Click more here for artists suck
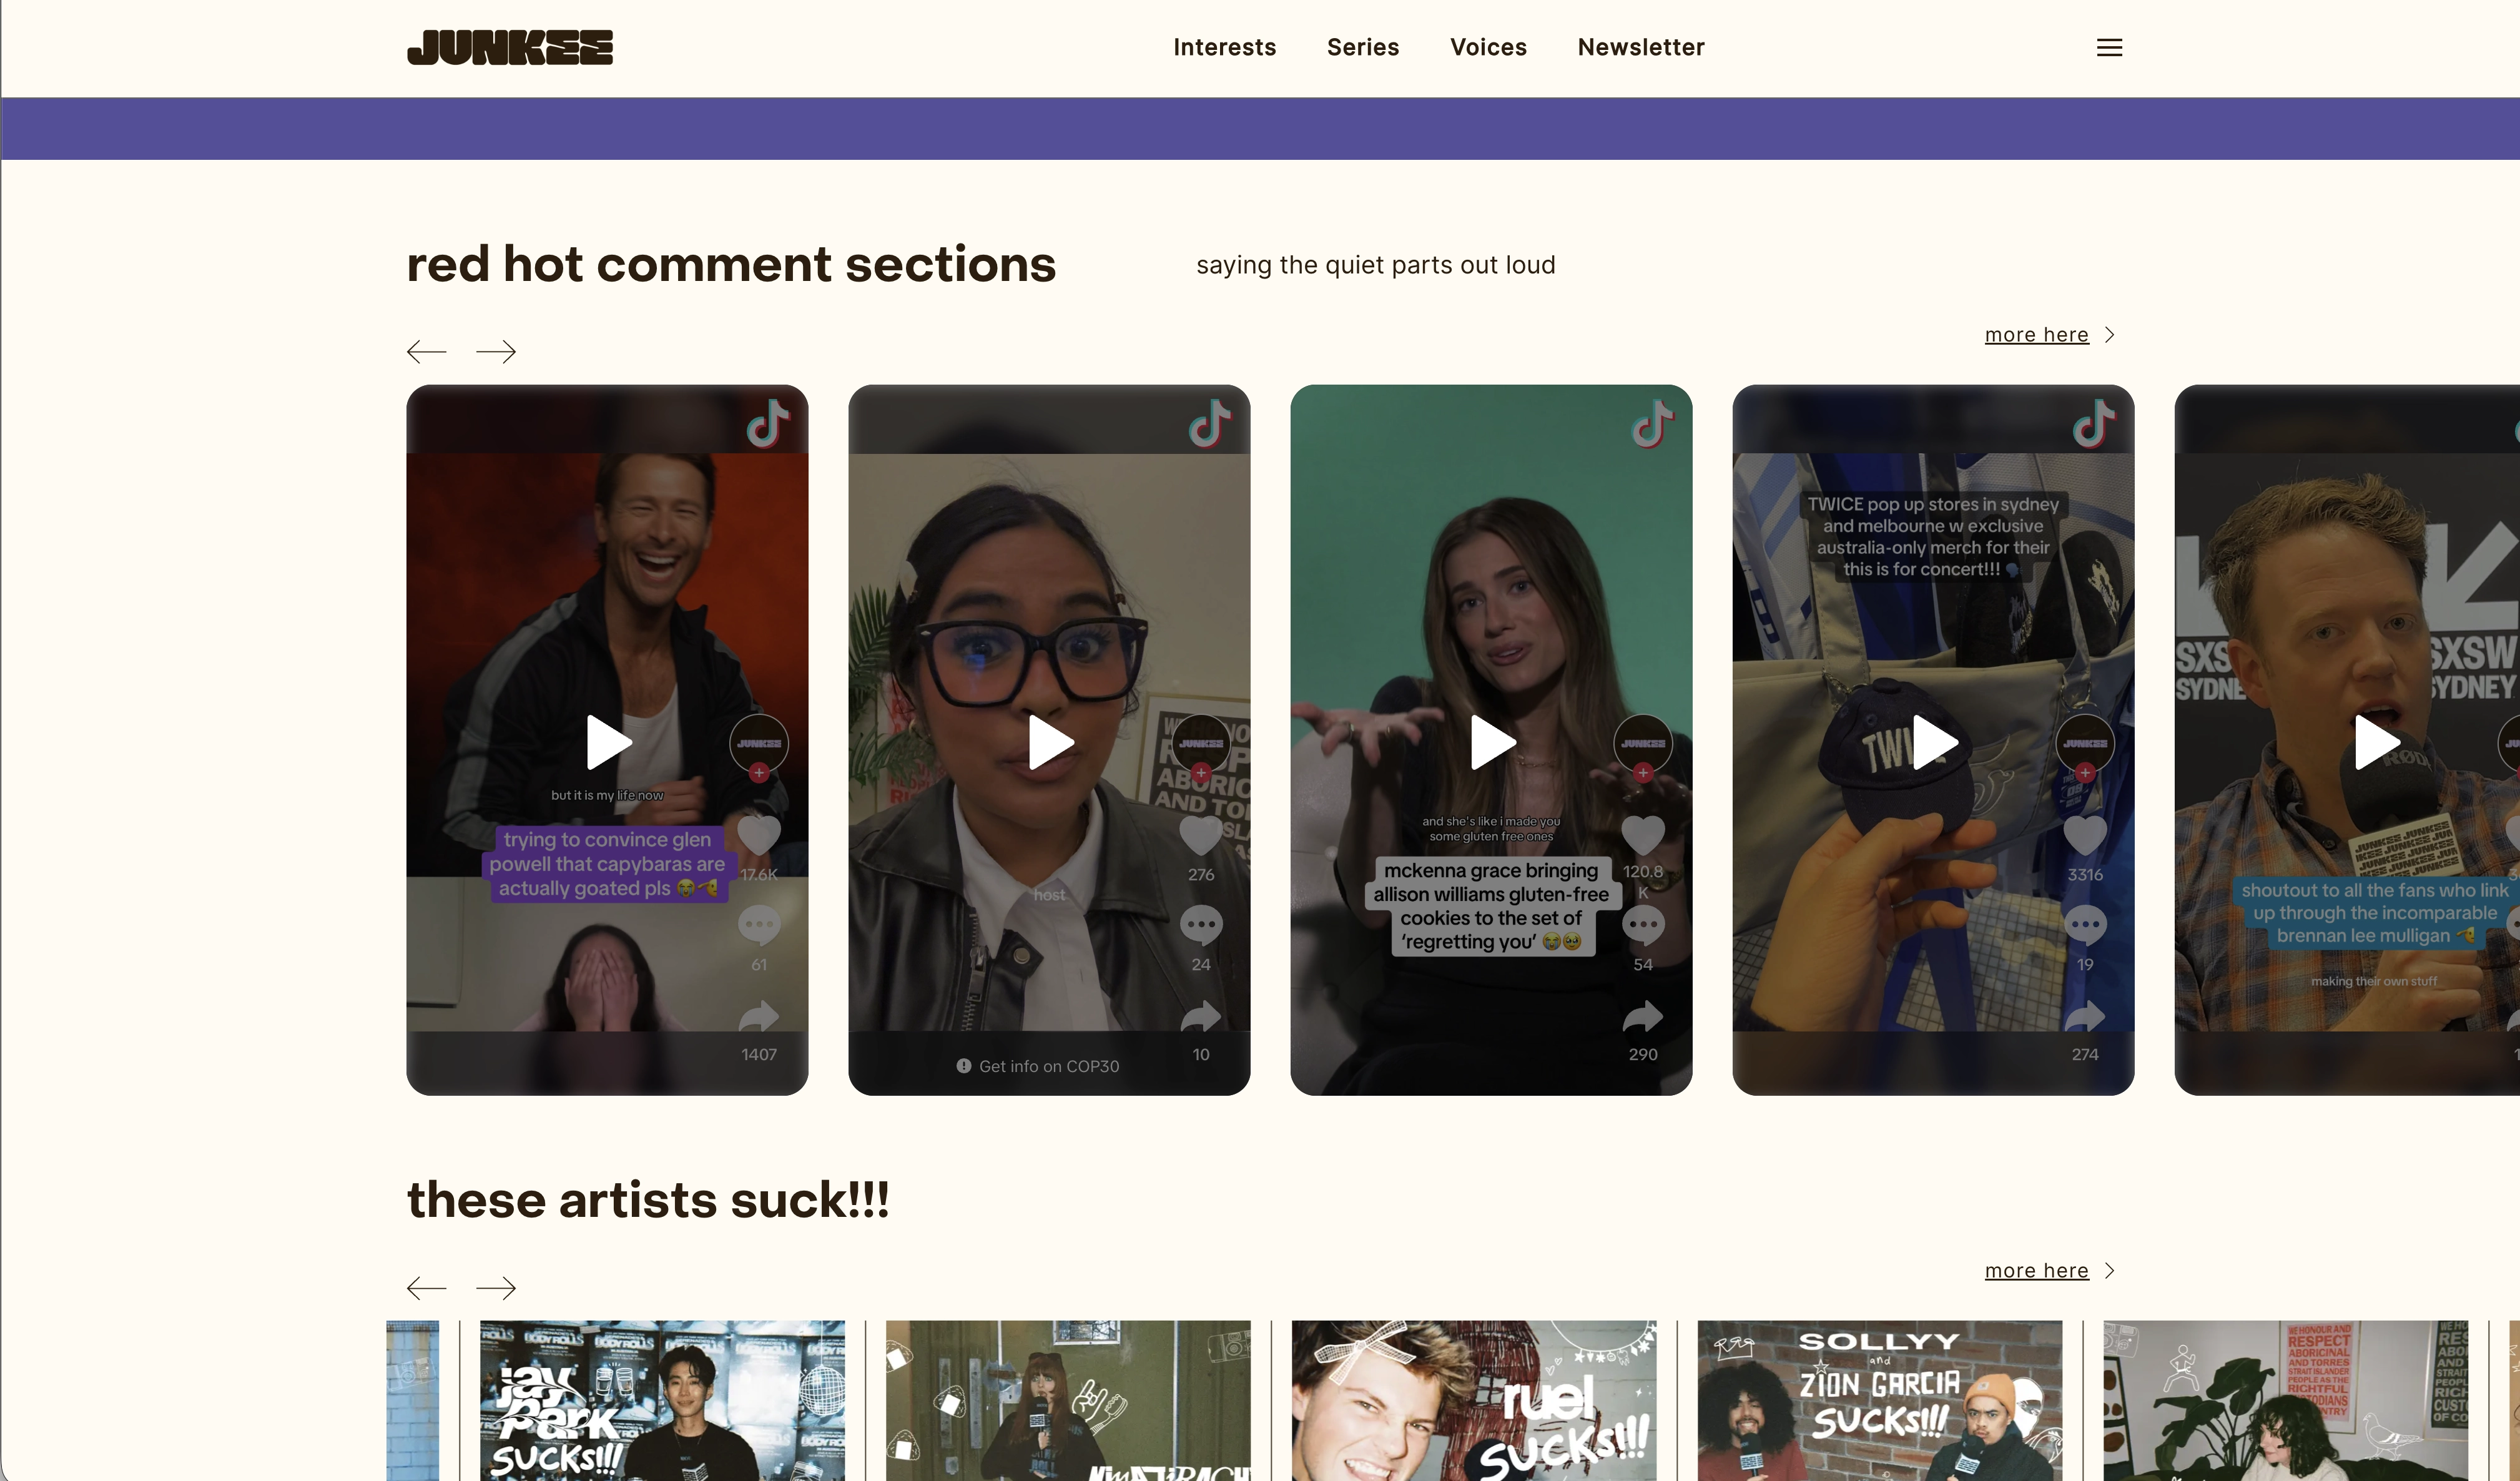Image resolution: width=2520 pixels, height=1481 pixels. 2036,1271
